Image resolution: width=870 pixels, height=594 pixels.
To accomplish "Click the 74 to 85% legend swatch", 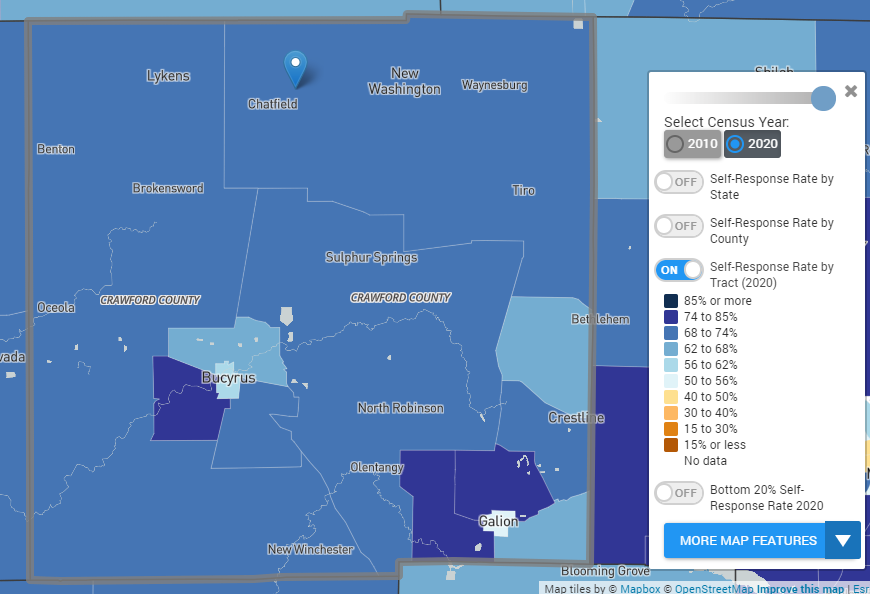I will pyautogui.click(x=671, y=317).
